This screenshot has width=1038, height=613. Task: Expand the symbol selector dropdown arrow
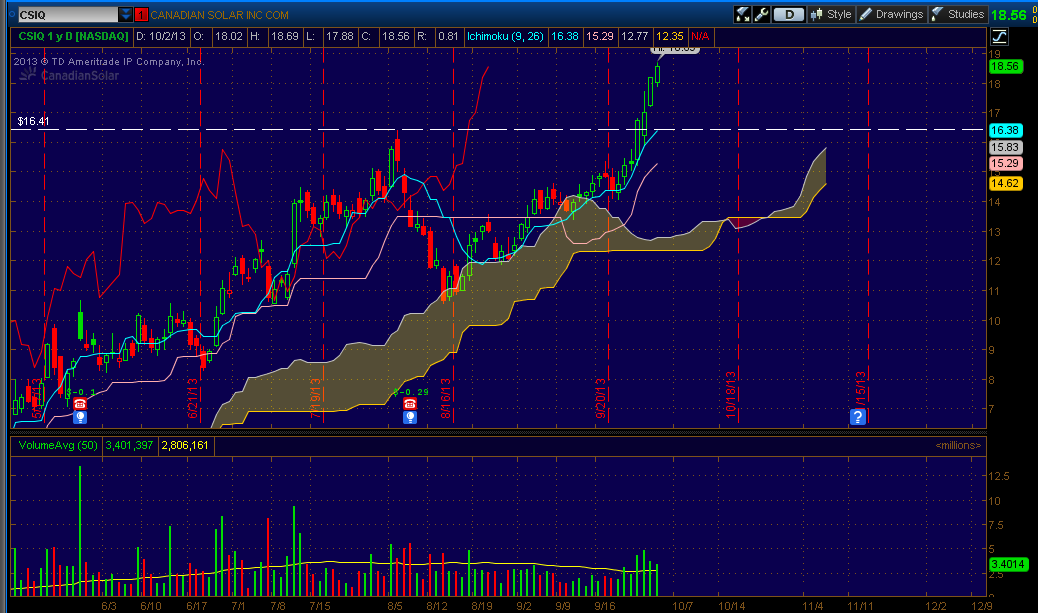coord(125,15)
